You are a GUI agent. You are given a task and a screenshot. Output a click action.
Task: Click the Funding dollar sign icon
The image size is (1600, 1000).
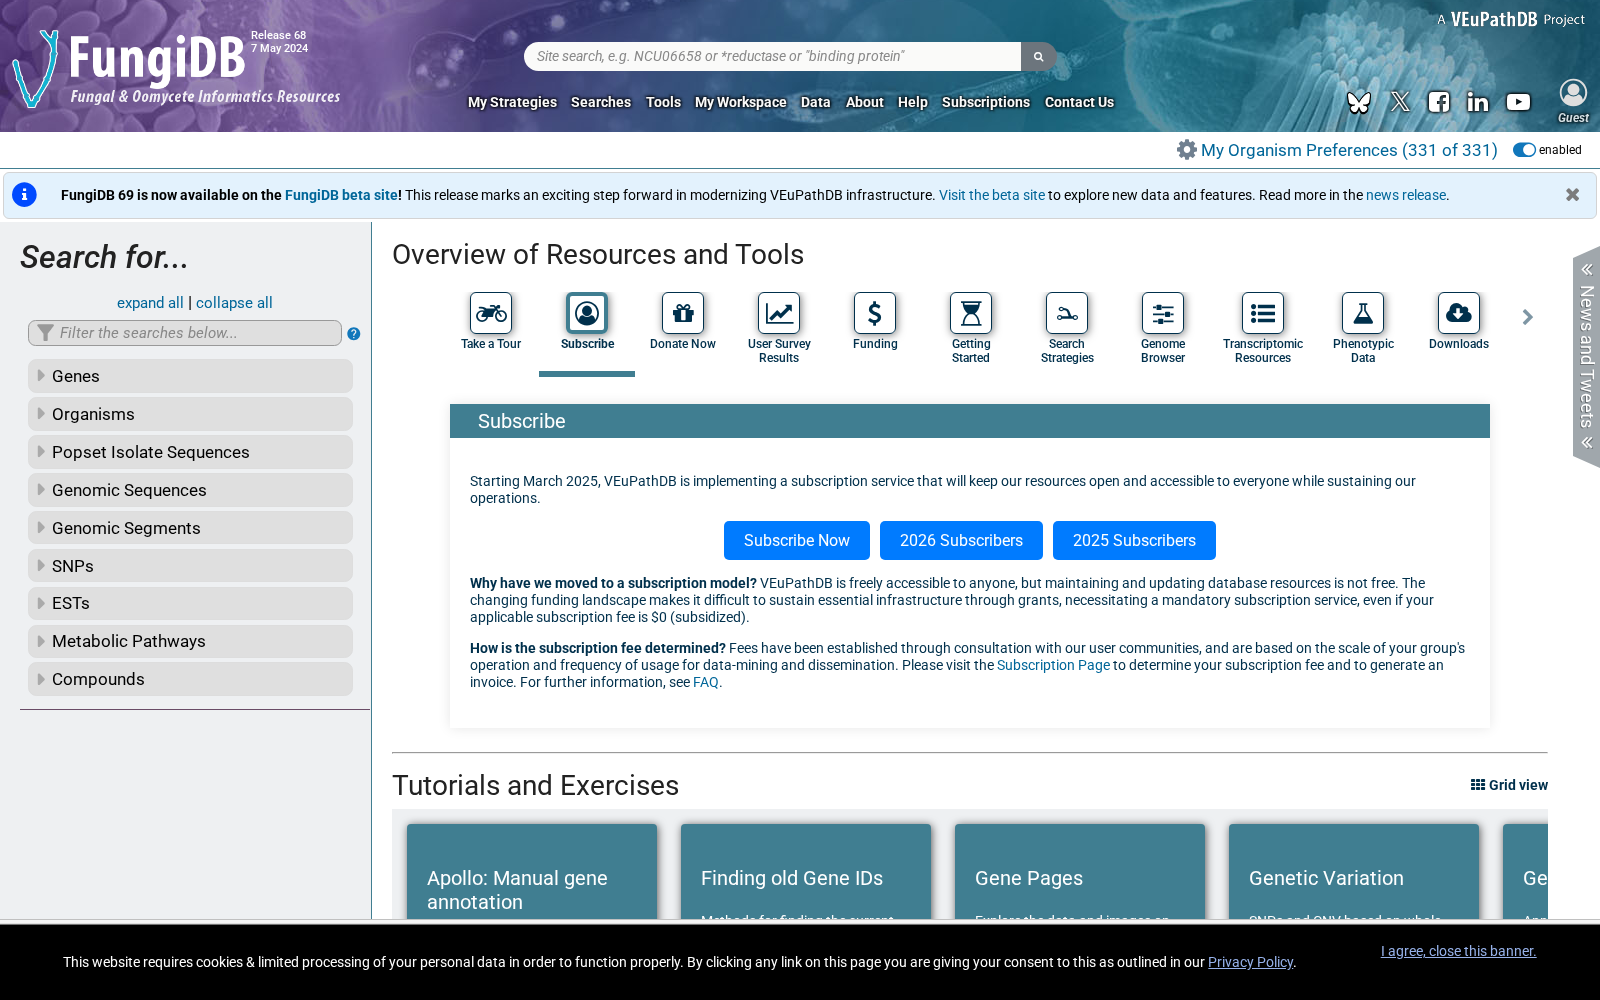[875, 313]
